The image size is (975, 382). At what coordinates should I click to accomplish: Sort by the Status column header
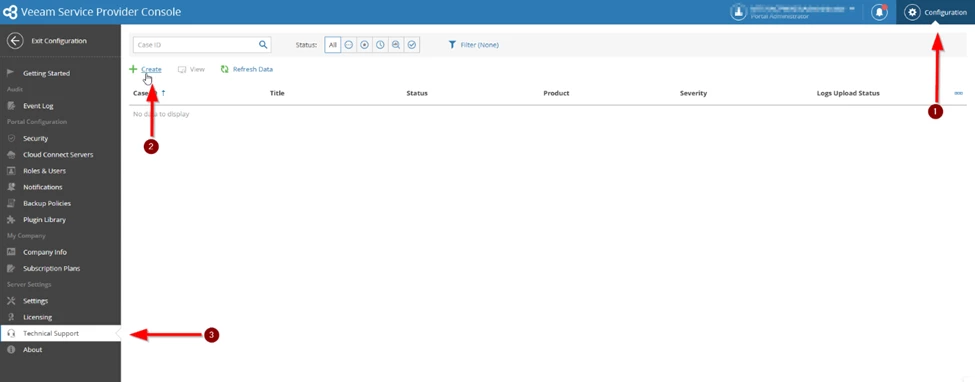click(417, 93)
